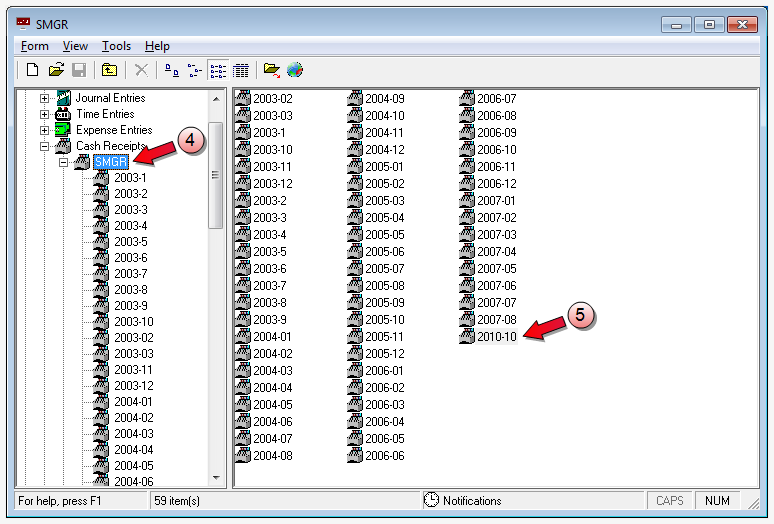Click the Delete X toolbar icon

(141, 70)
